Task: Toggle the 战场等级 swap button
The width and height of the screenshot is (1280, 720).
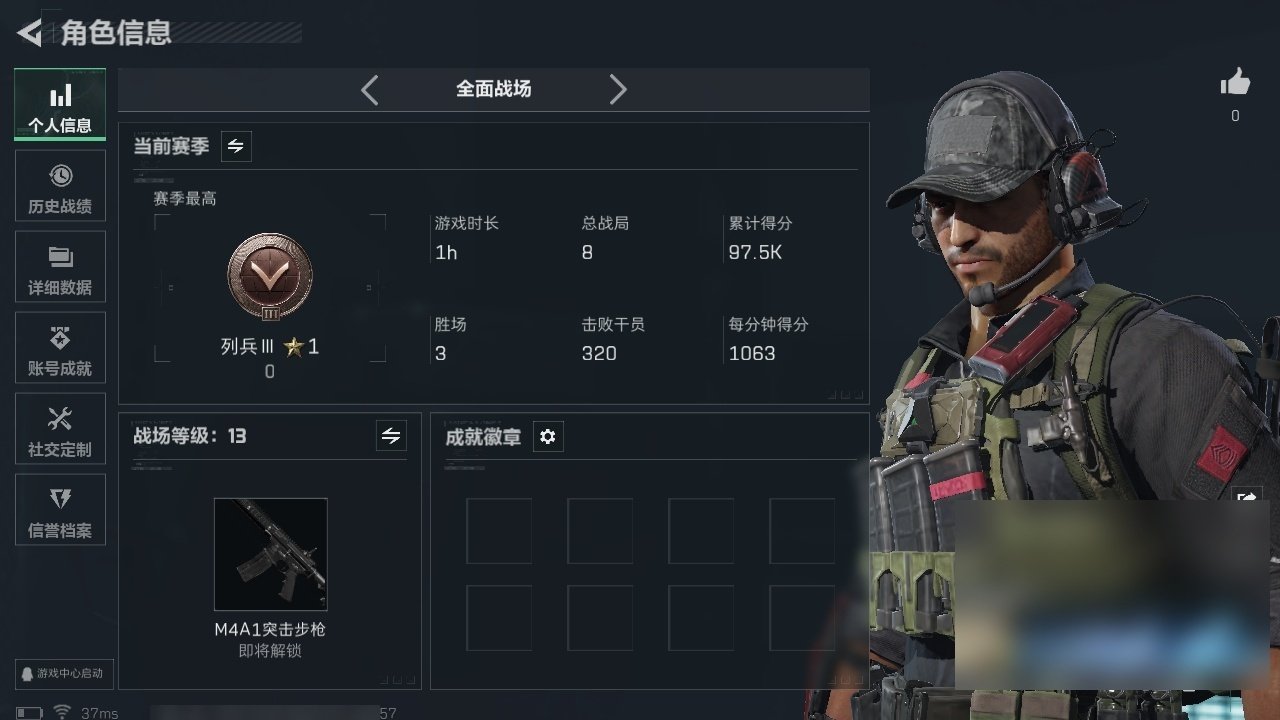Action: pos(391,436)
